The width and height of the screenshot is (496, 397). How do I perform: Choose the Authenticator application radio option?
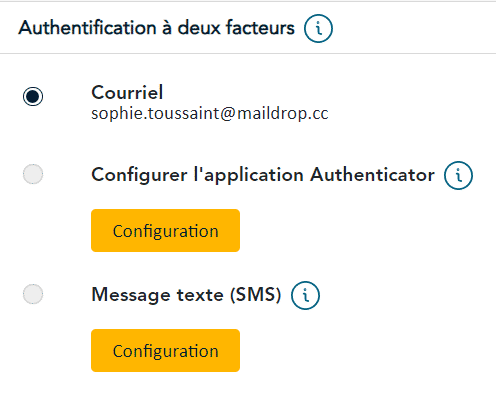(33, 174)
